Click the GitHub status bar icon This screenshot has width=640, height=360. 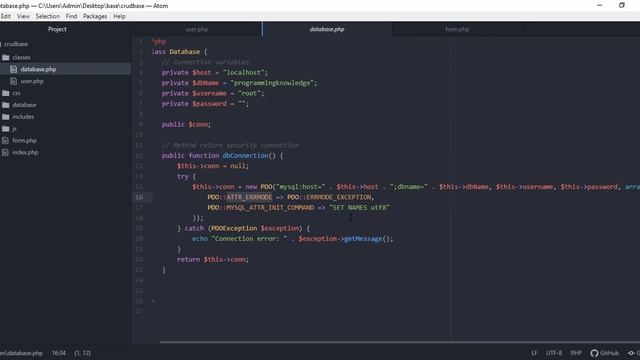(594, 353)
